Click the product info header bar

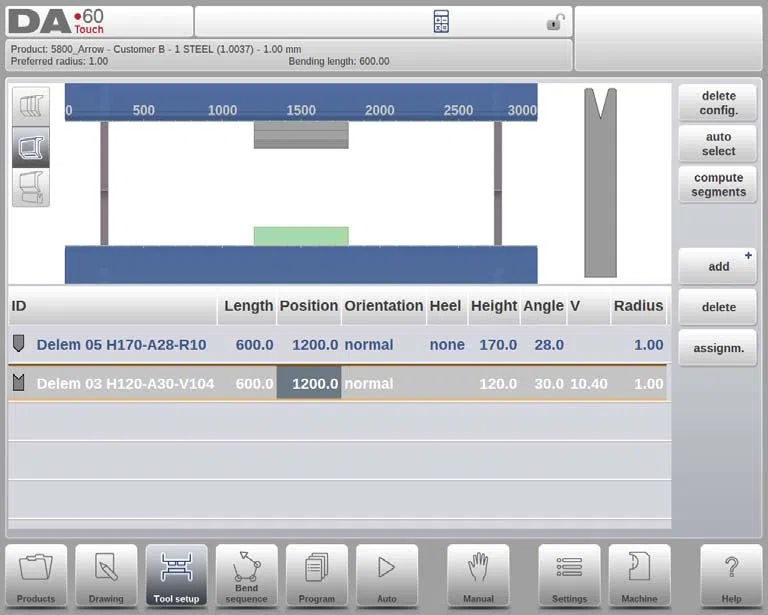click(x=289, y=55)
